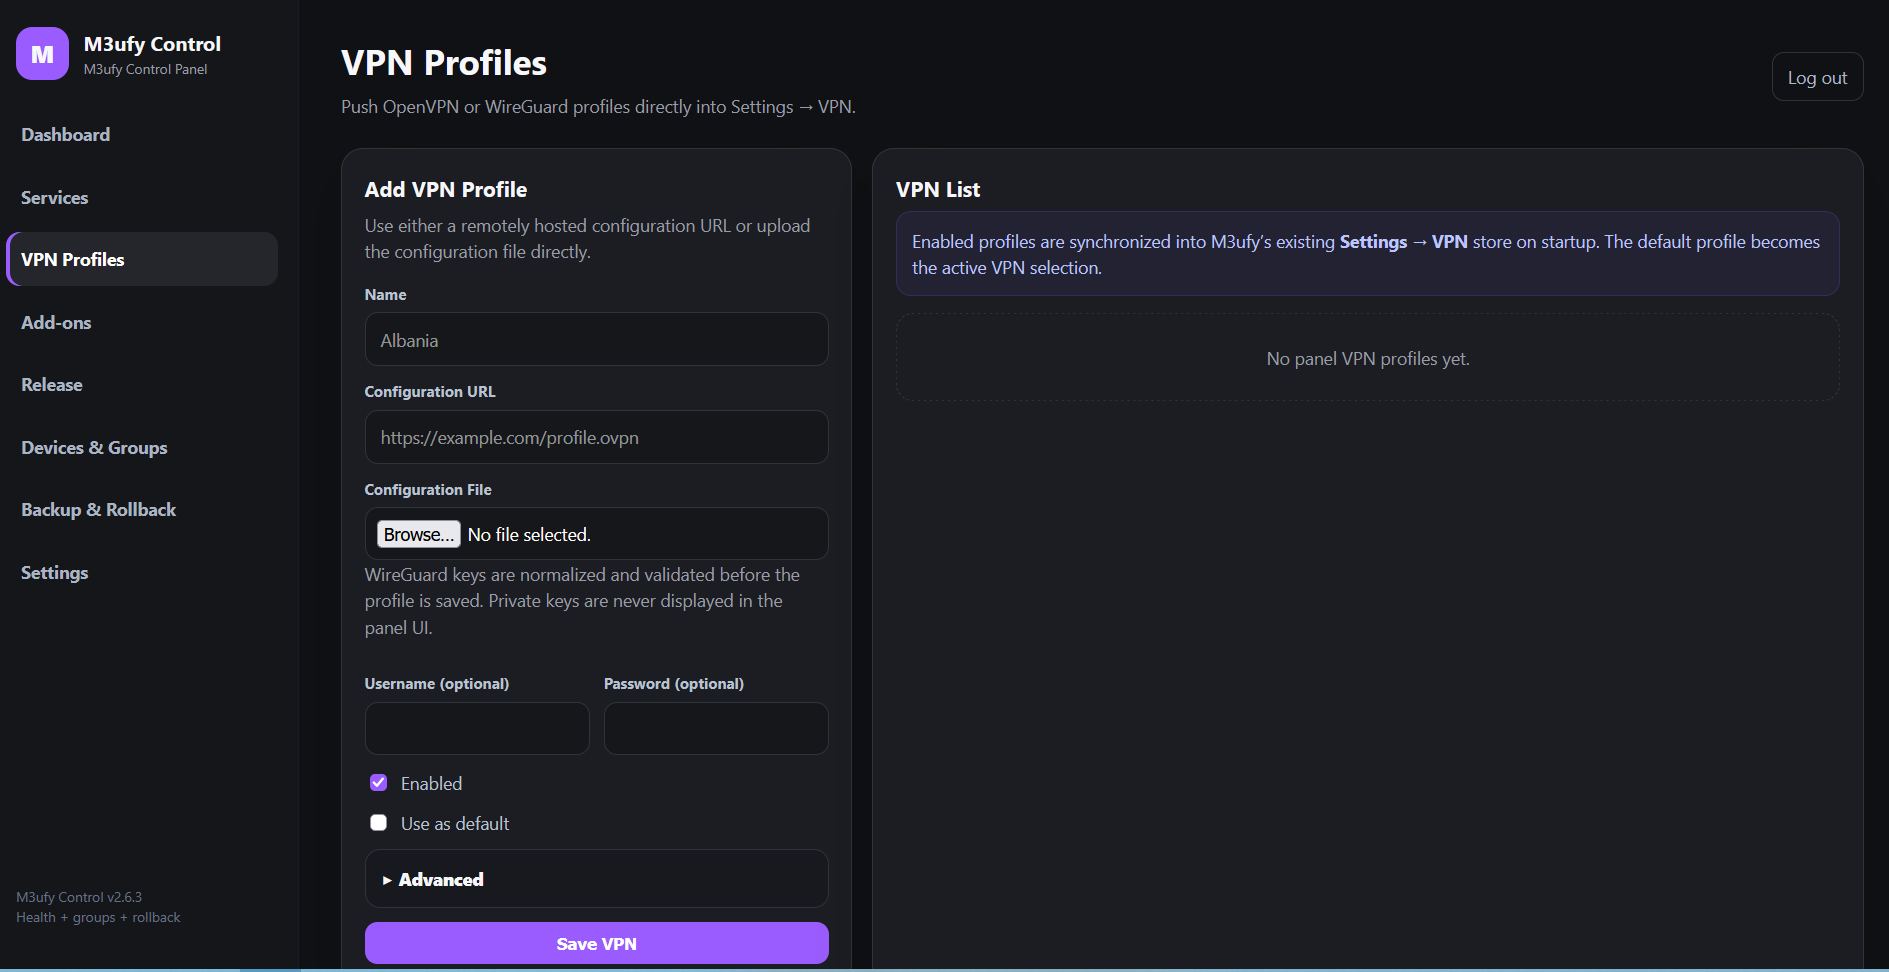The height and width of the screenshot is (972, 1889).
Task: Click the Log out button
Action: pyautogui.click(x=1817, y=77)
